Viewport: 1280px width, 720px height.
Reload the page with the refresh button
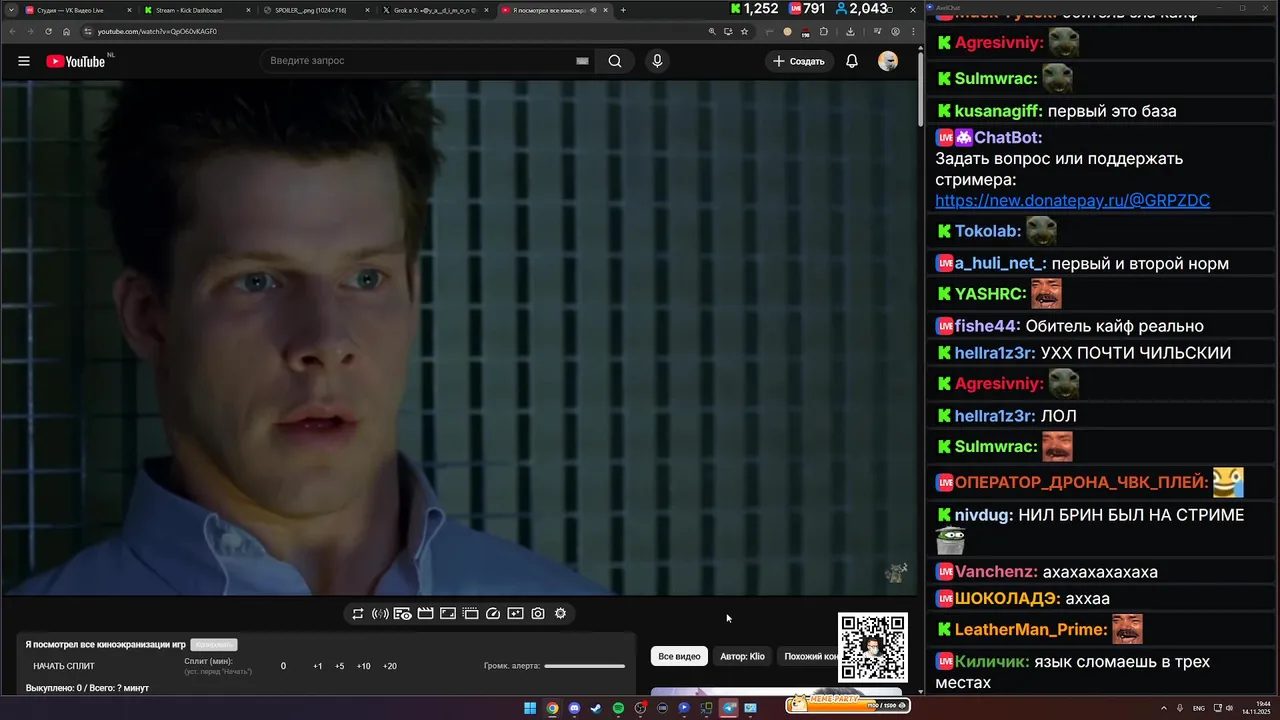tap(48, 31)
